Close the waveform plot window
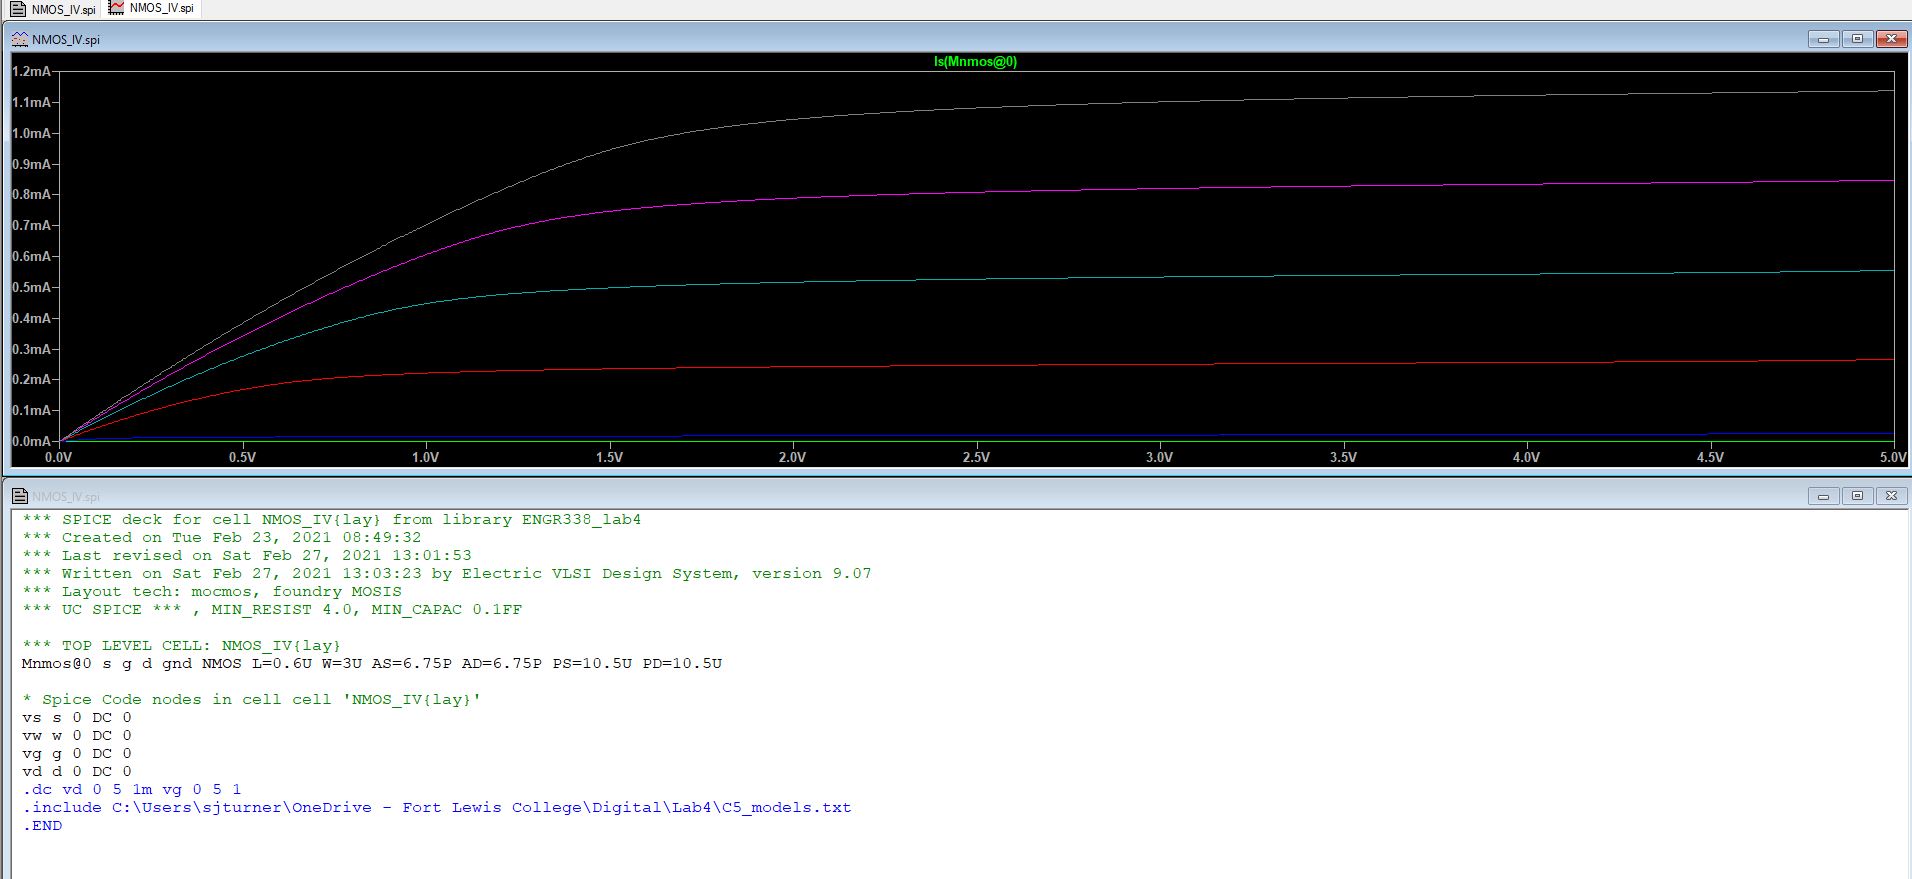Screen dimensions: 1912x879 (x=1891, y=39)
